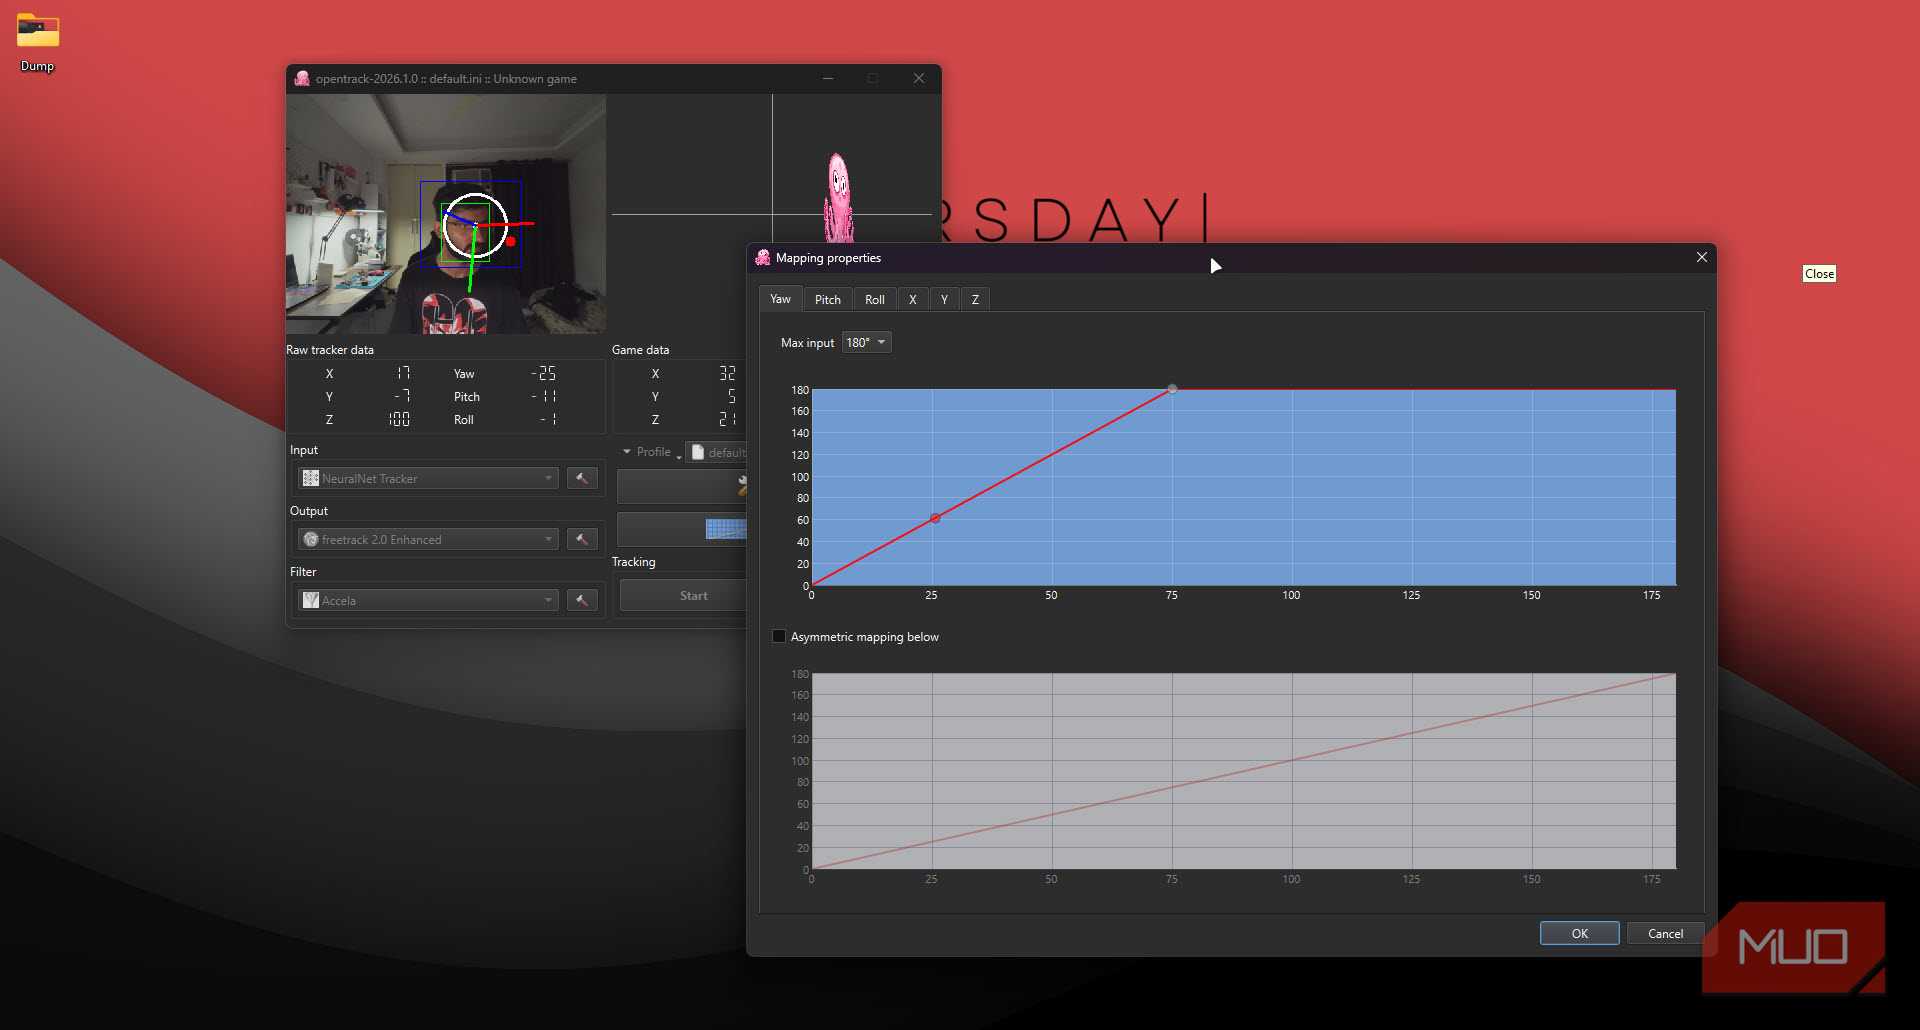Image resolution: width=1920 pixels, height=1030 pixels.
Task: Switch to the X tab
Action: click(912, 299)
